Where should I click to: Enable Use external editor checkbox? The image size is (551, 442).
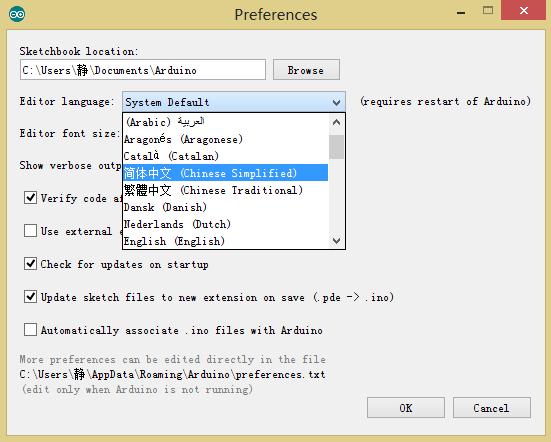tap(30, 230)
